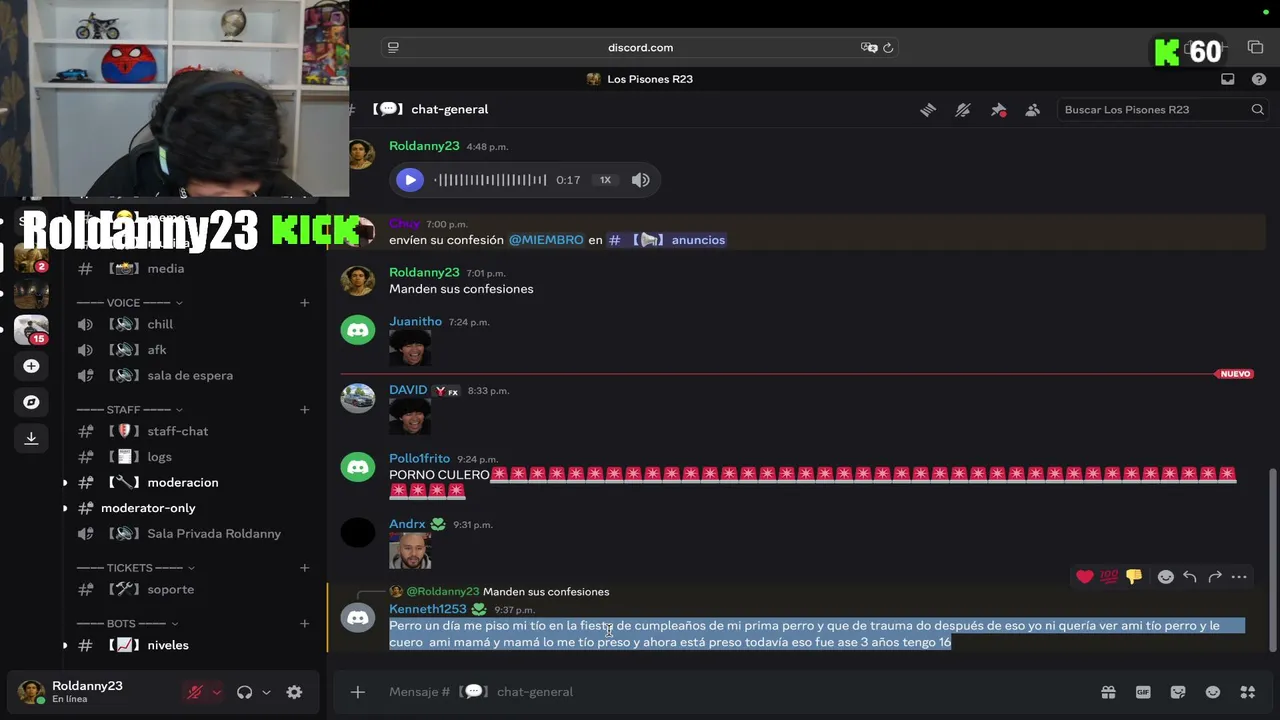Viewport: 1280px width, 720px height.
Task: Open pinned messages
Action: (998, 110)
